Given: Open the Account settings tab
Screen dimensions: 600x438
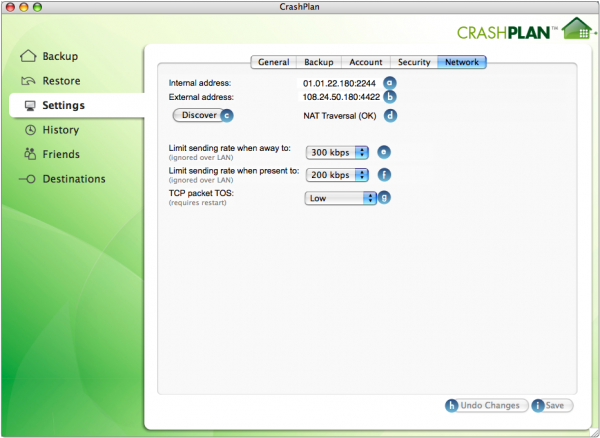Looking at the screenshot, I should pyautogui.click(x=365, y=62).
